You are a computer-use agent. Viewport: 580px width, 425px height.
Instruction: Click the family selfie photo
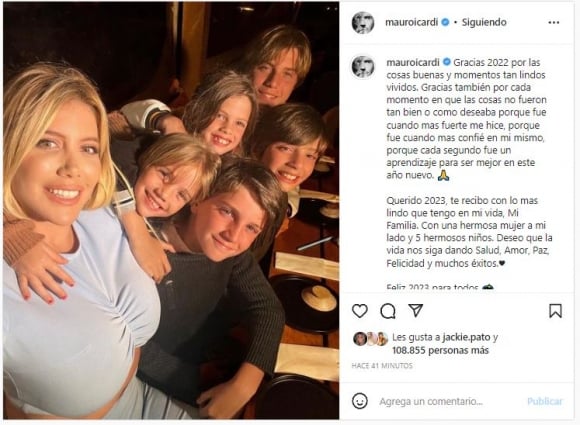tap(171, 210)
